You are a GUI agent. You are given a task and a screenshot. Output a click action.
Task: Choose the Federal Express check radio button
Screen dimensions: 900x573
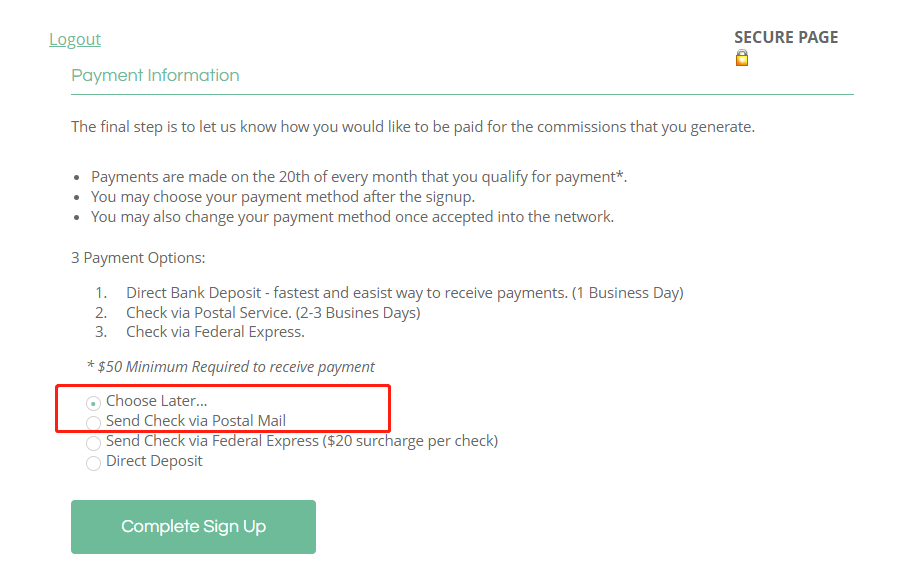pos(94,443)
